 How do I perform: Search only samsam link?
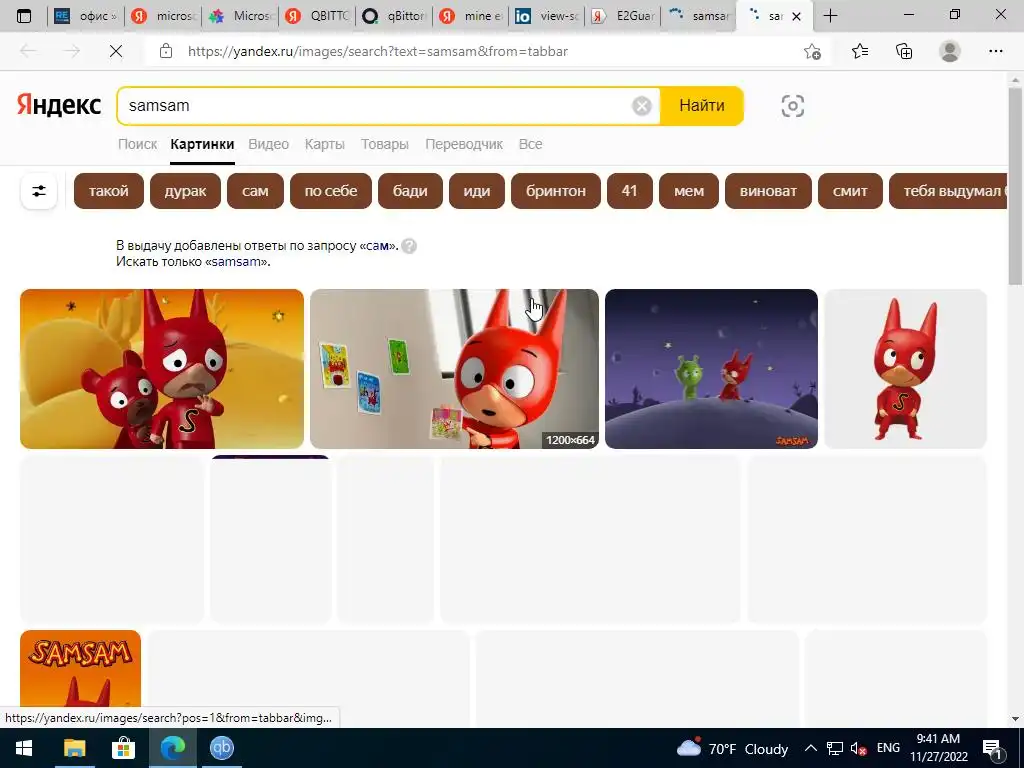tap(236, 262)
